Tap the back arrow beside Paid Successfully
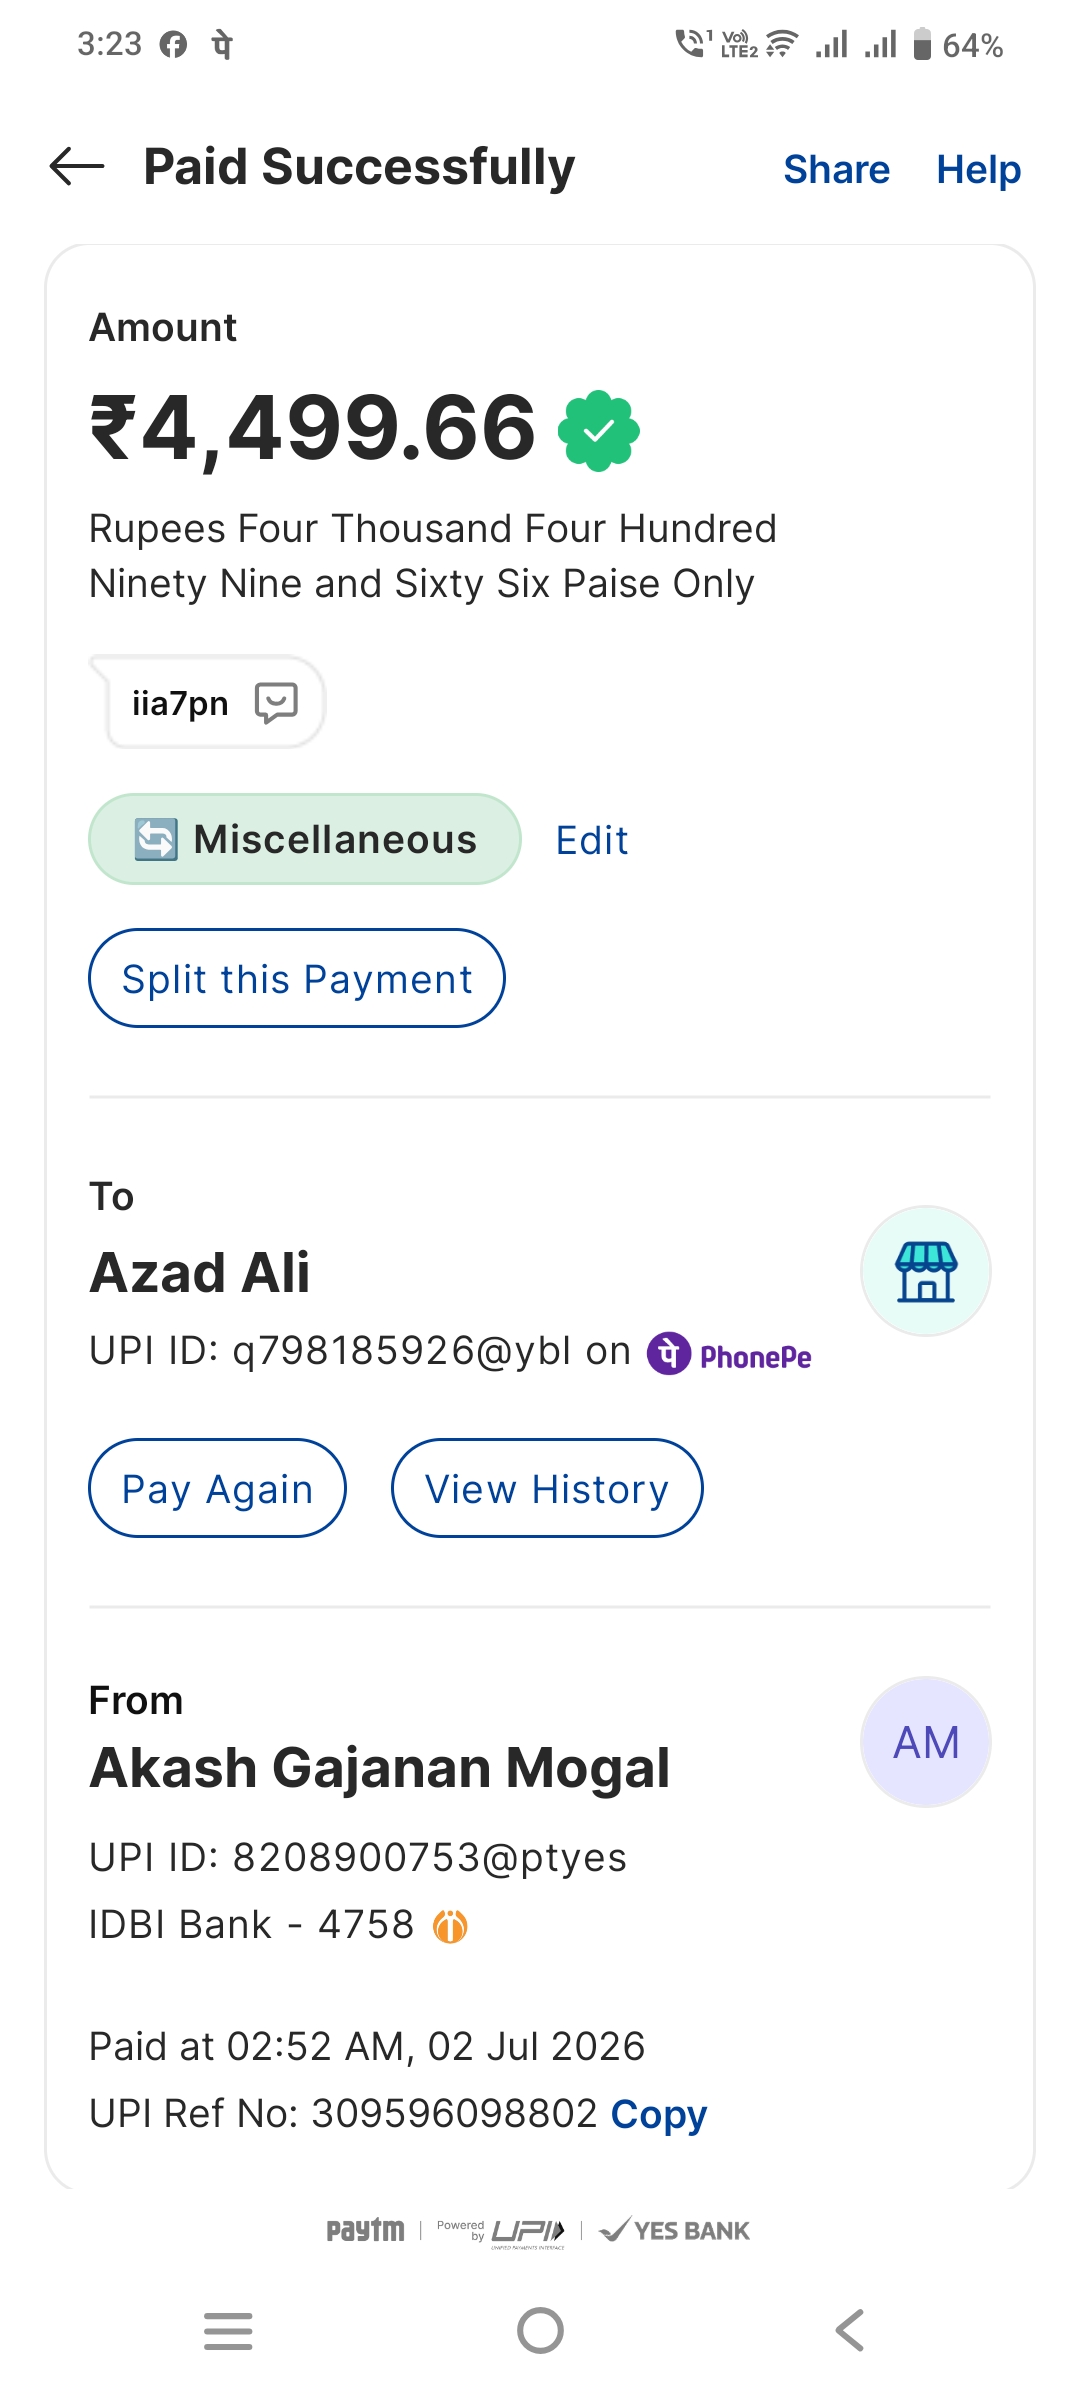 click(x=77, y=166)
